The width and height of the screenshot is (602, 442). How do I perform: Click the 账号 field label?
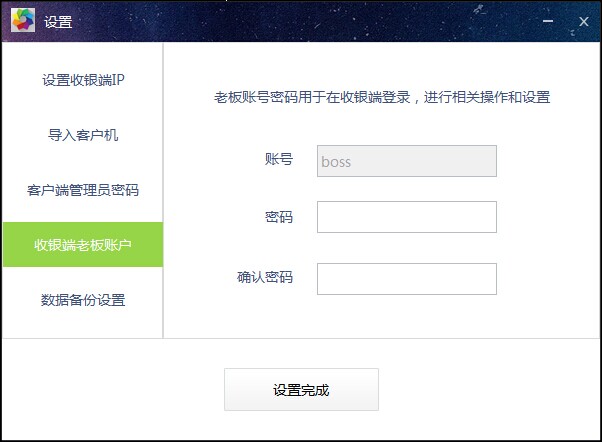pos(279,159)
